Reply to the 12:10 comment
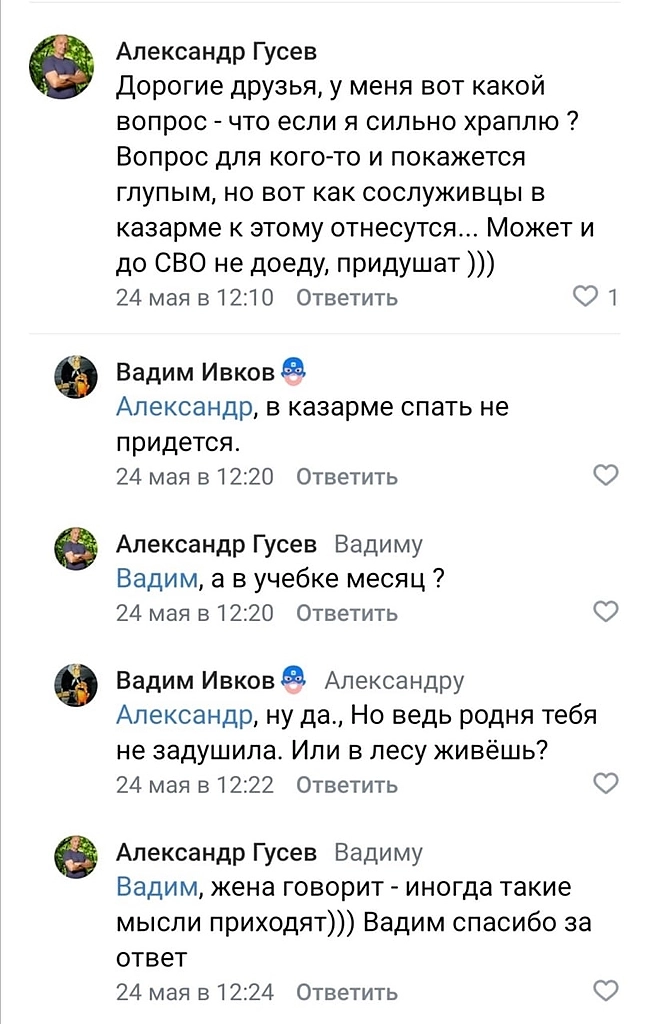Viewport: 649px width, 1024px height. coord(347,297)
